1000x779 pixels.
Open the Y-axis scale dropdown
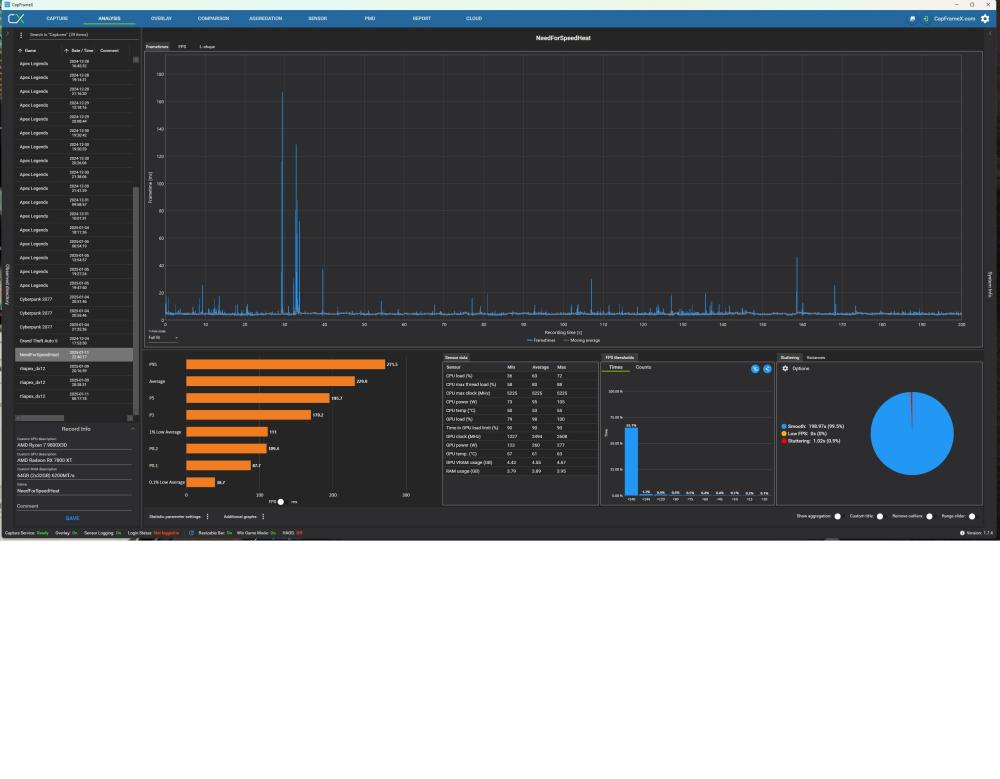point(163,337)
